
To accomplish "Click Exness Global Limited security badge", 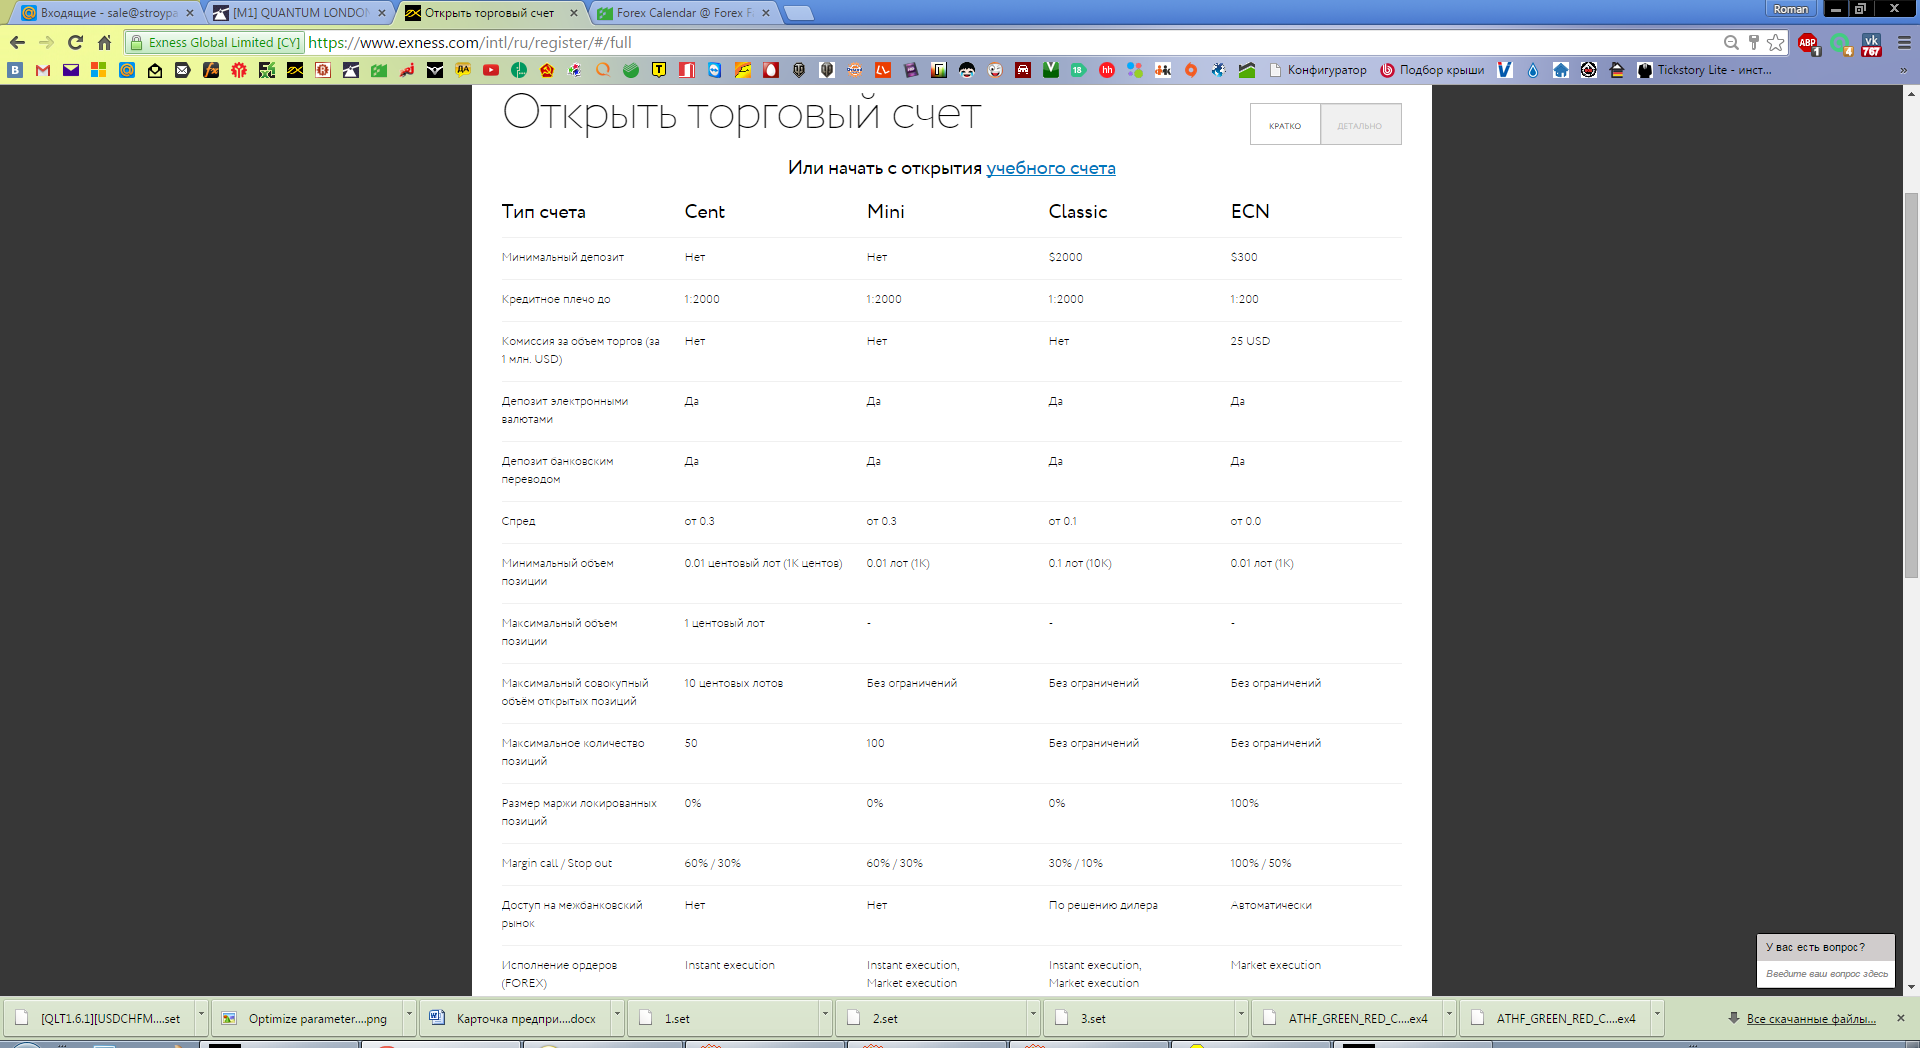I will click(215, 42).
